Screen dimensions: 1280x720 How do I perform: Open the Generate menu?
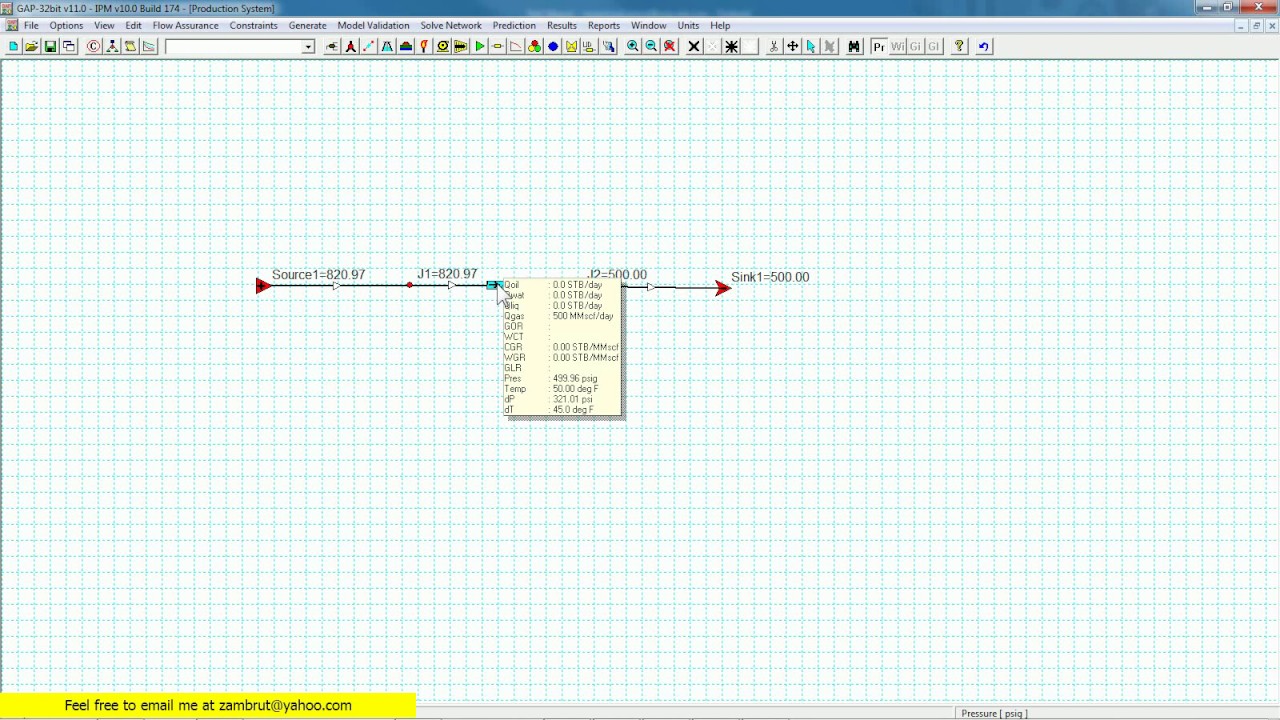click(x=307, y=25)
